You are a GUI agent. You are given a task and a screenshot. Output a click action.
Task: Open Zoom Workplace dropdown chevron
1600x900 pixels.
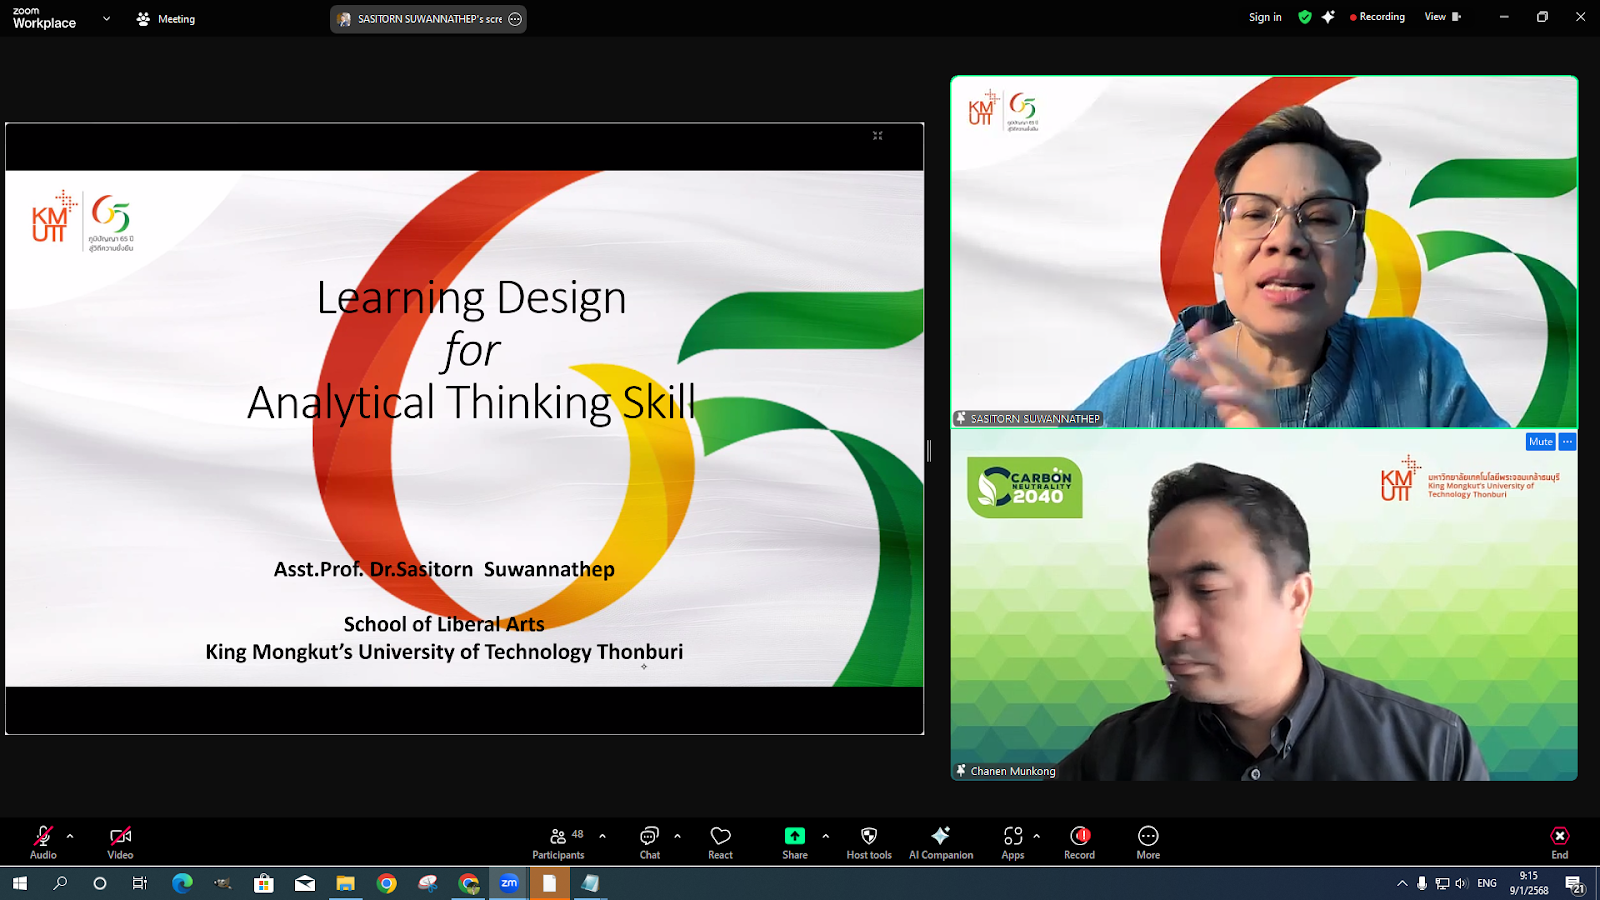(106, 19)
